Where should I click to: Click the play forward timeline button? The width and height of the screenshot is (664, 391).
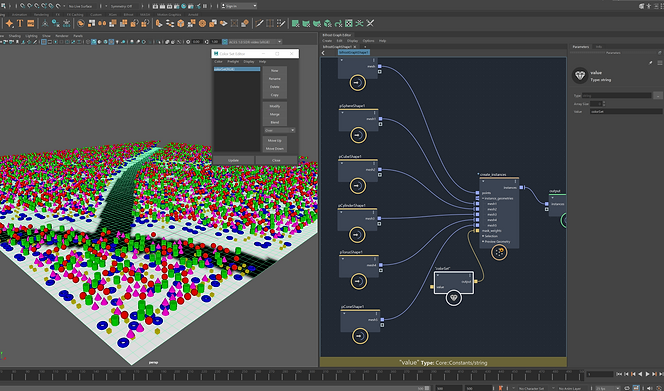tap(647, 374)
